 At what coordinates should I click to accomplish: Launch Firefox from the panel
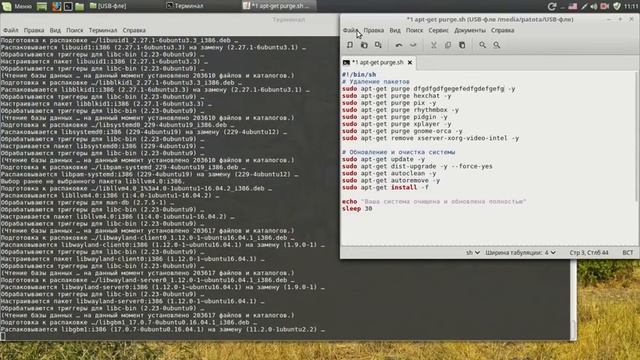tap(56, 6)
